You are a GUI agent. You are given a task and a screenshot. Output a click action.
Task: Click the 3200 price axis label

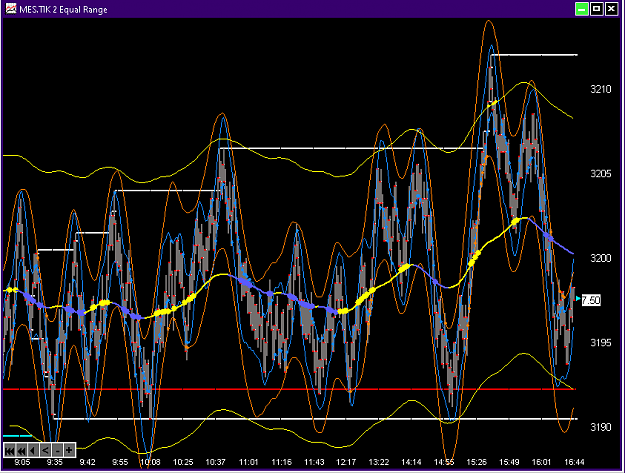coord(601,258)
